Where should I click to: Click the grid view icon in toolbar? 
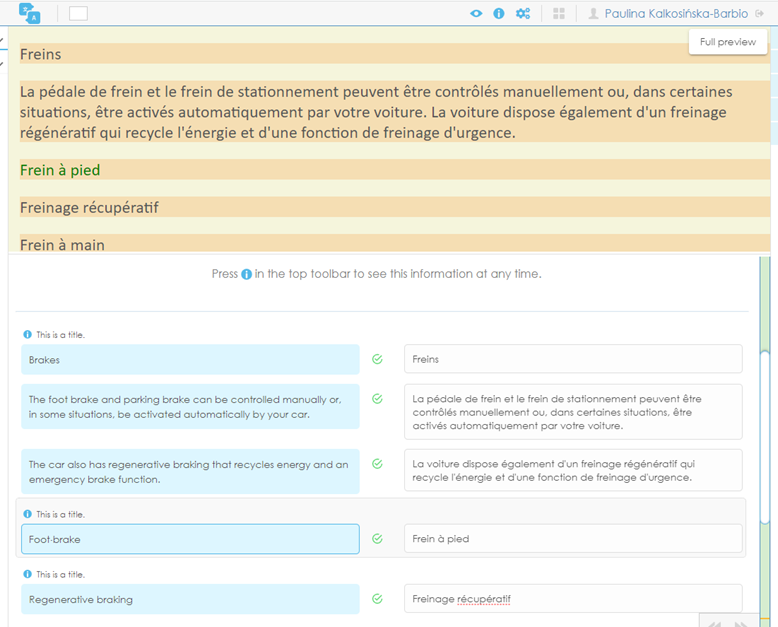point(559,14)
